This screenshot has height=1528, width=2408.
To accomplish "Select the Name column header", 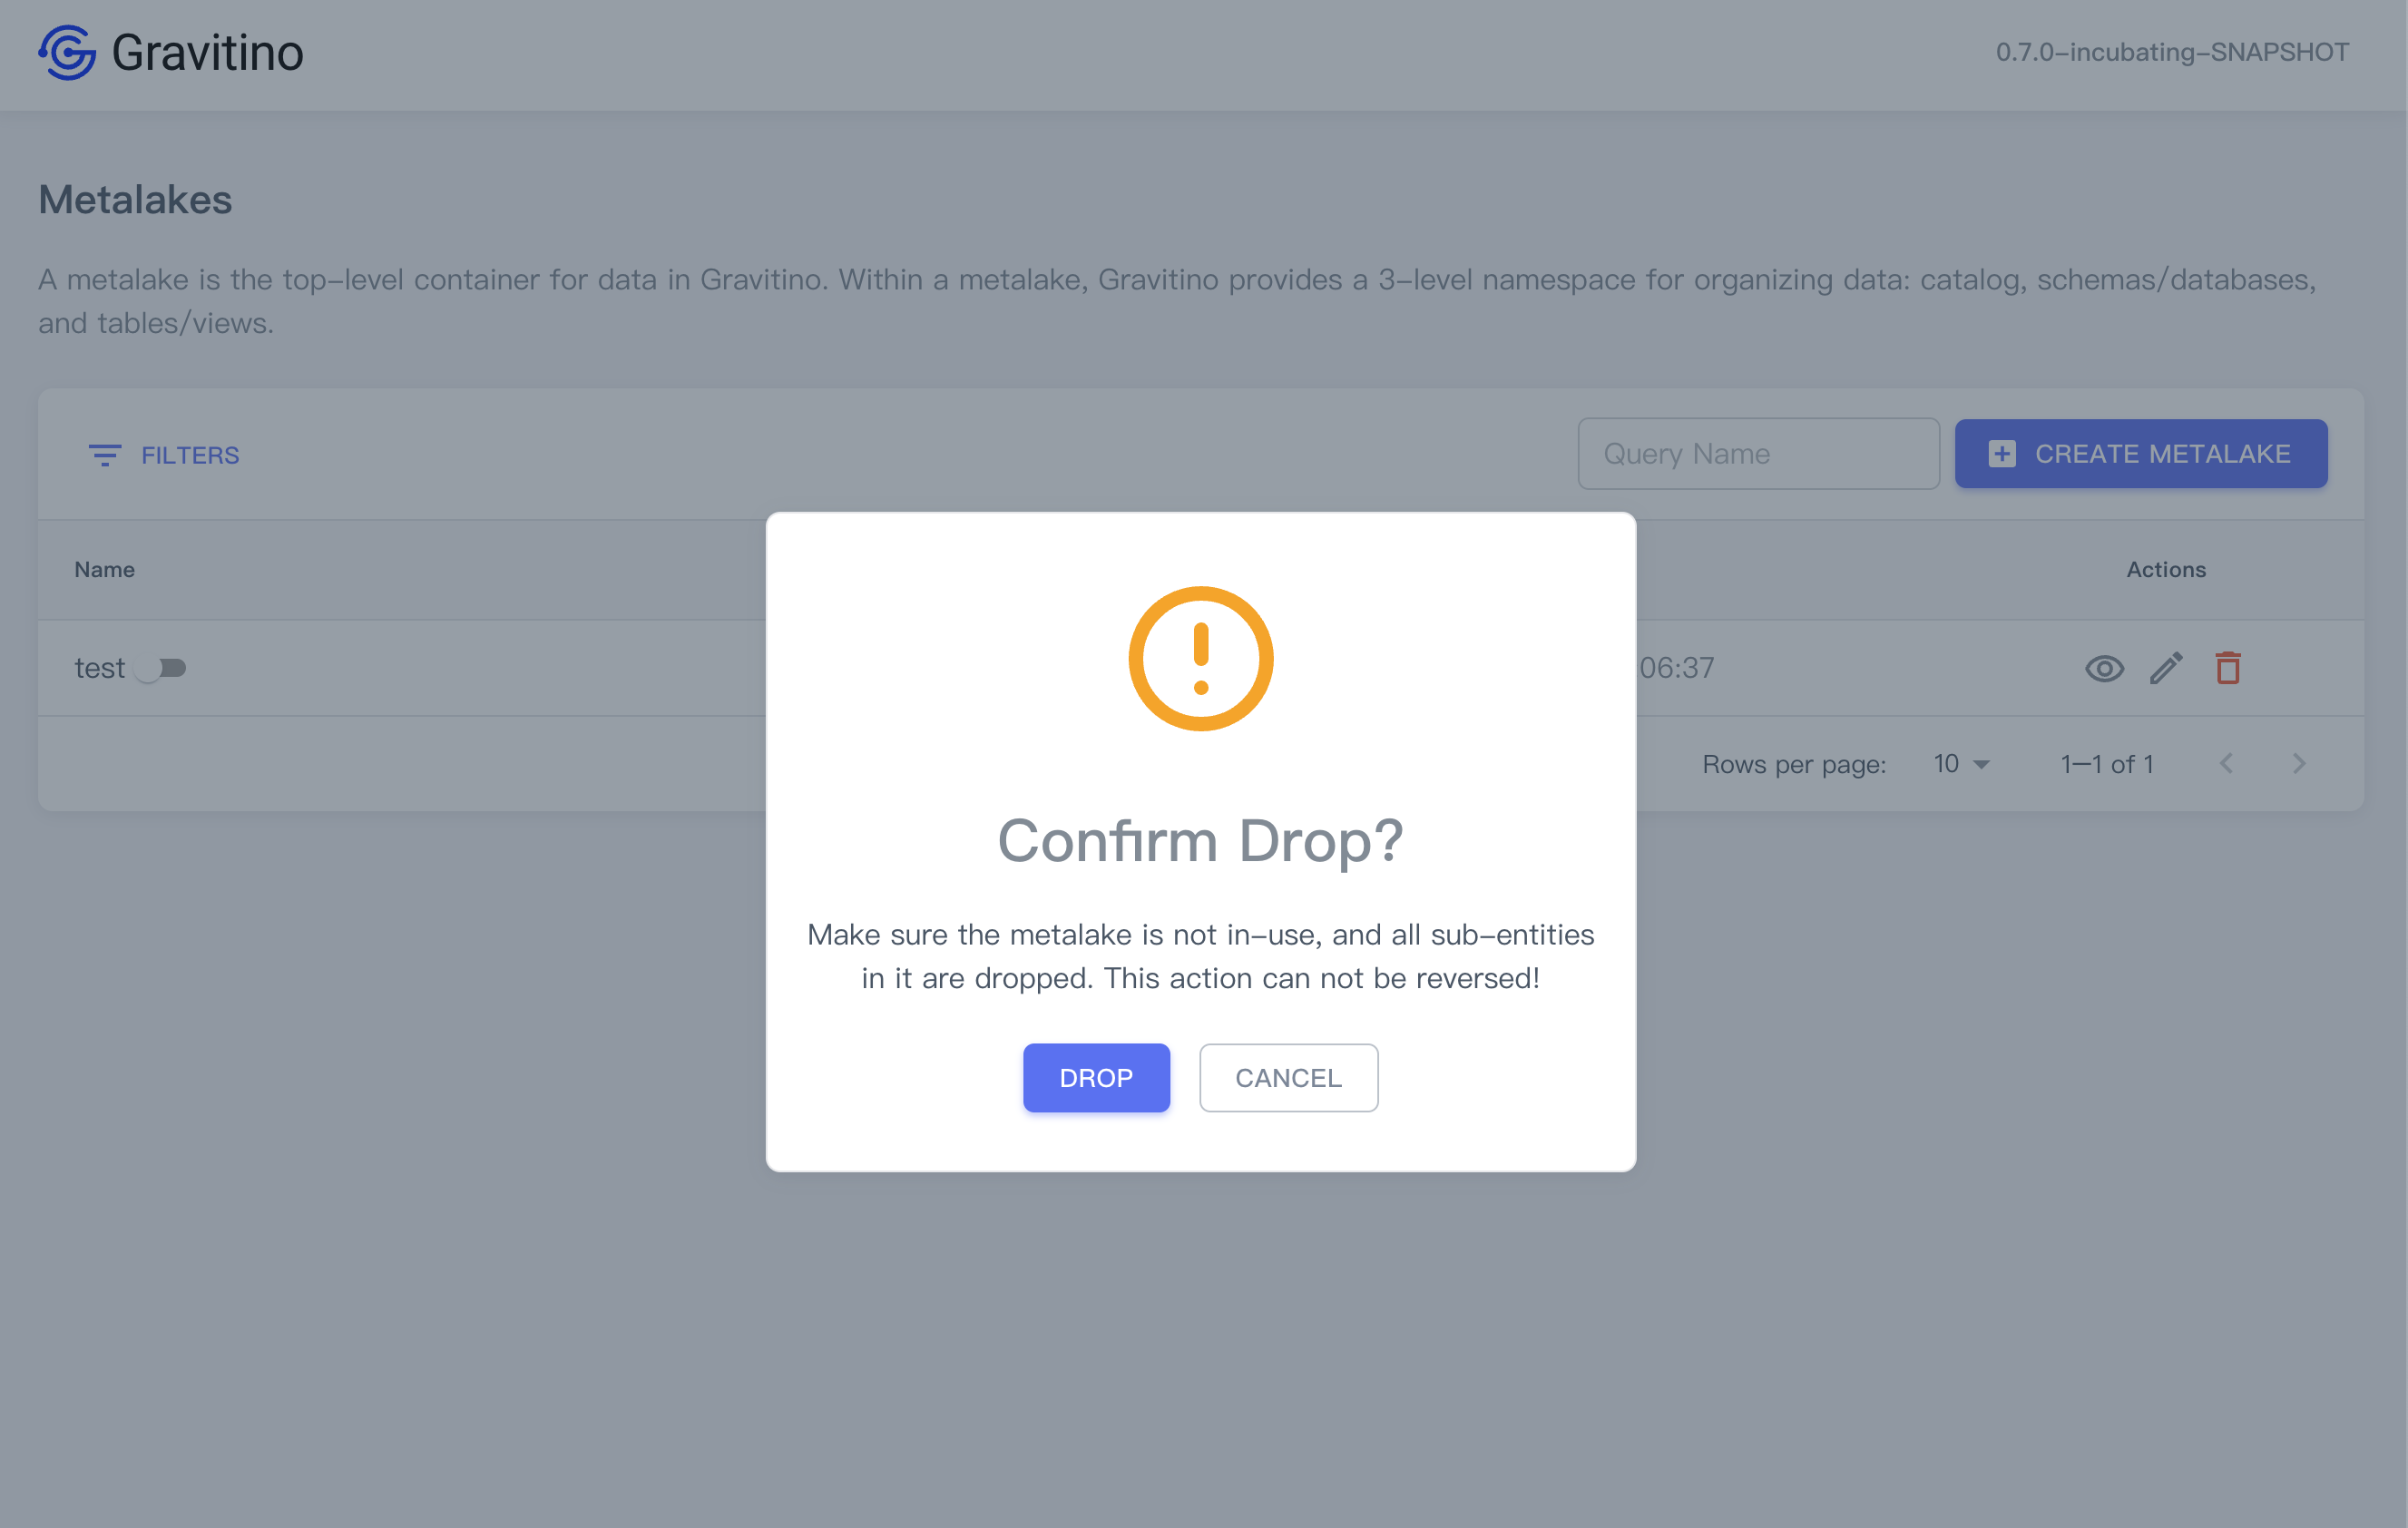I will (x=103, y=568).
